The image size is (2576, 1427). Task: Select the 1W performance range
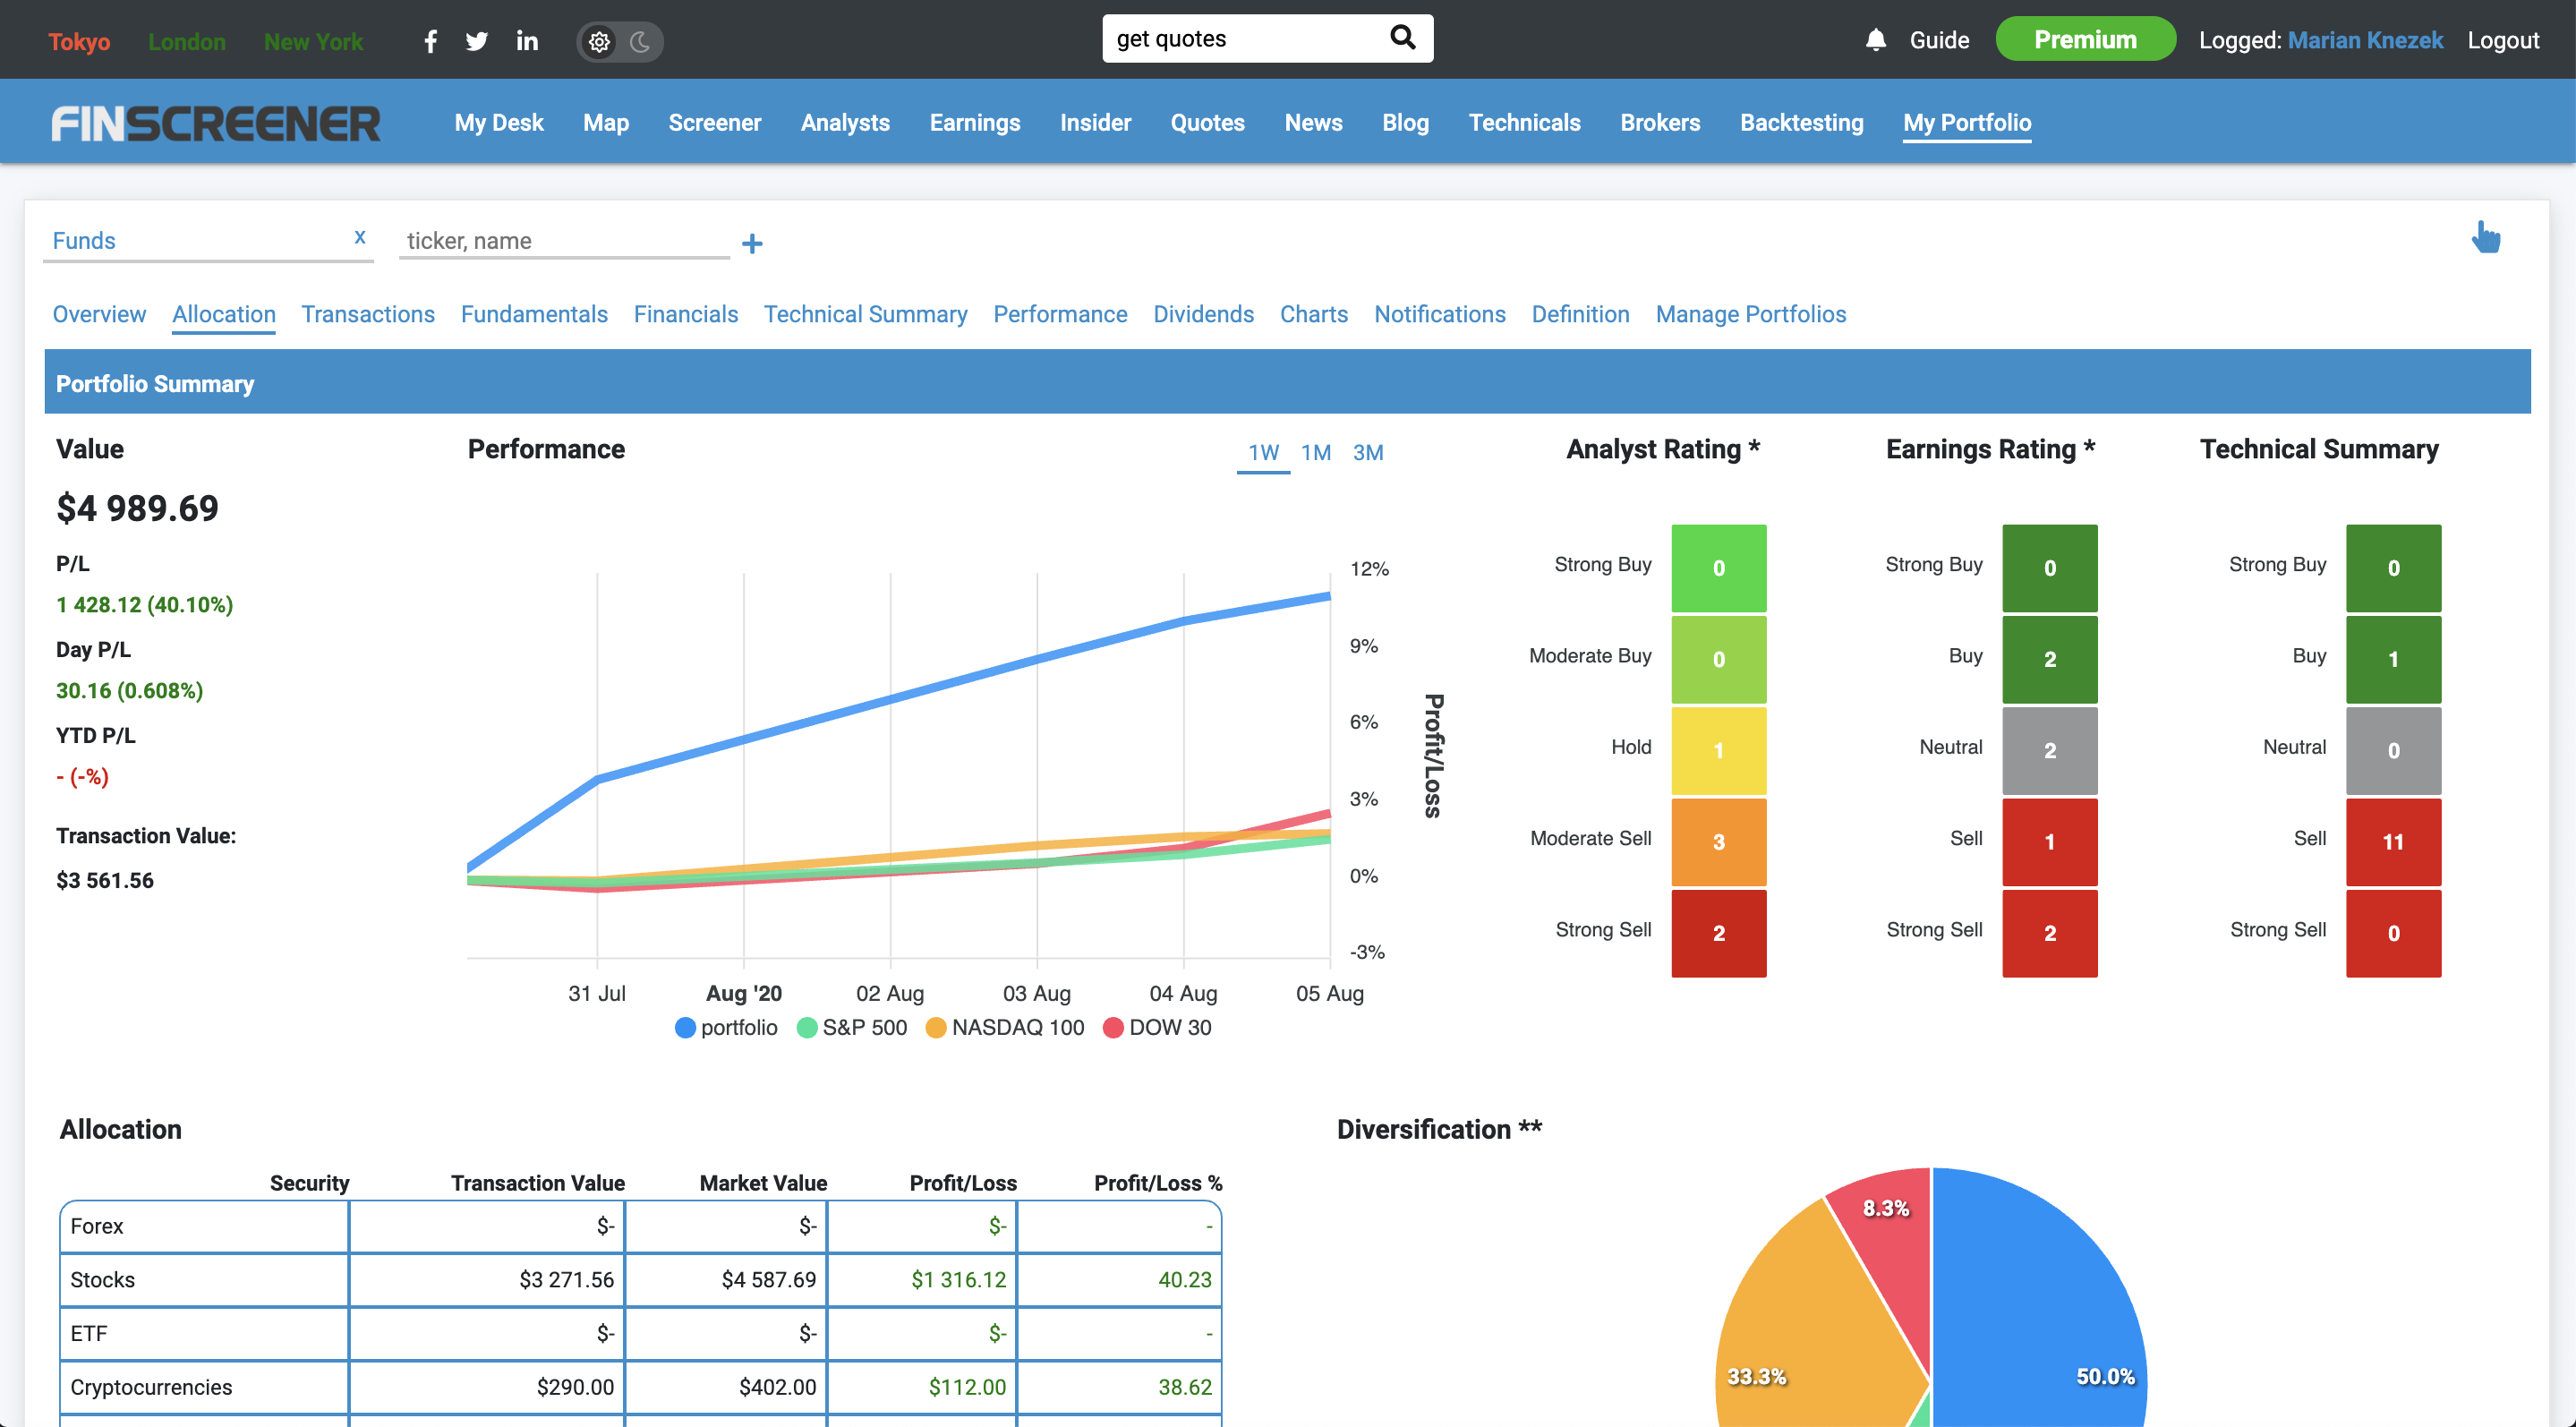[x=1263, y=452]
